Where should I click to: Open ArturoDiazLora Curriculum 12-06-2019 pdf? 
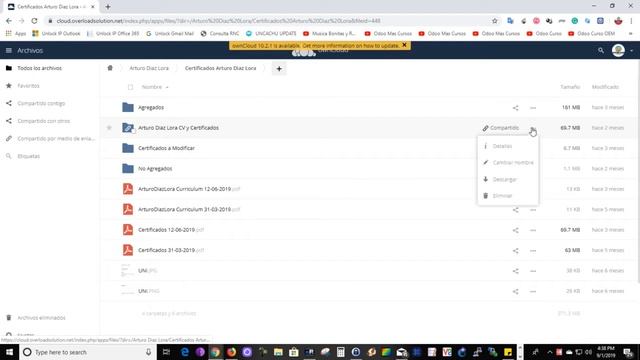189,189
